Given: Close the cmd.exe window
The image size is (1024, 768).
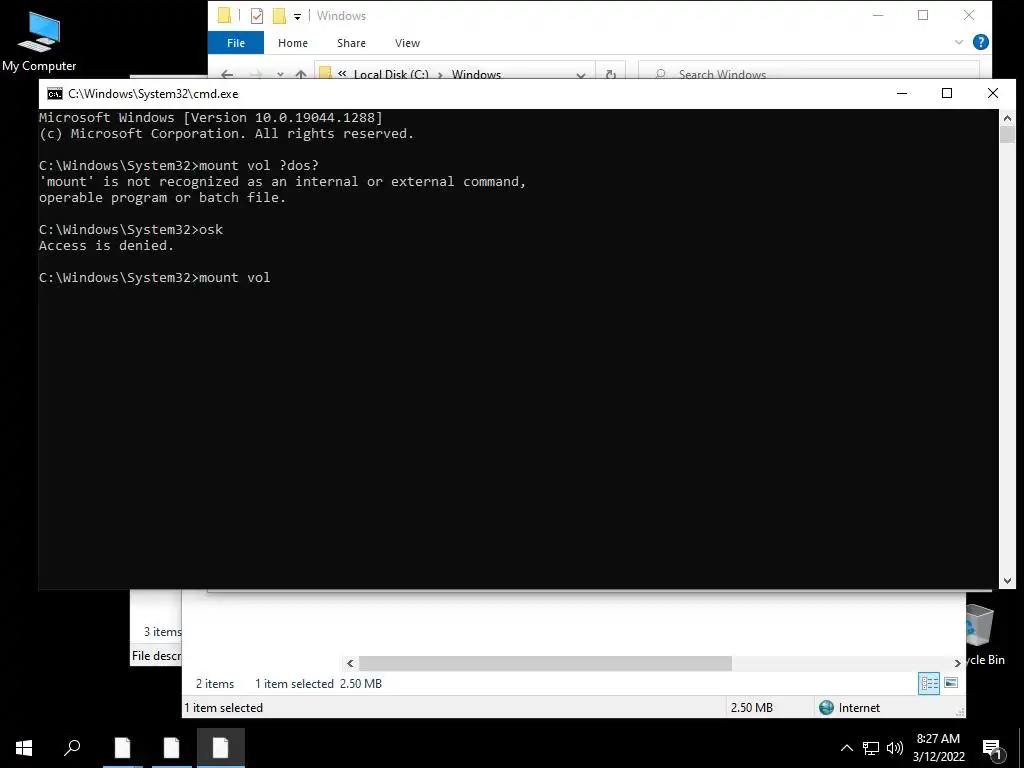Looking at the screenshot, I should 993,93.
